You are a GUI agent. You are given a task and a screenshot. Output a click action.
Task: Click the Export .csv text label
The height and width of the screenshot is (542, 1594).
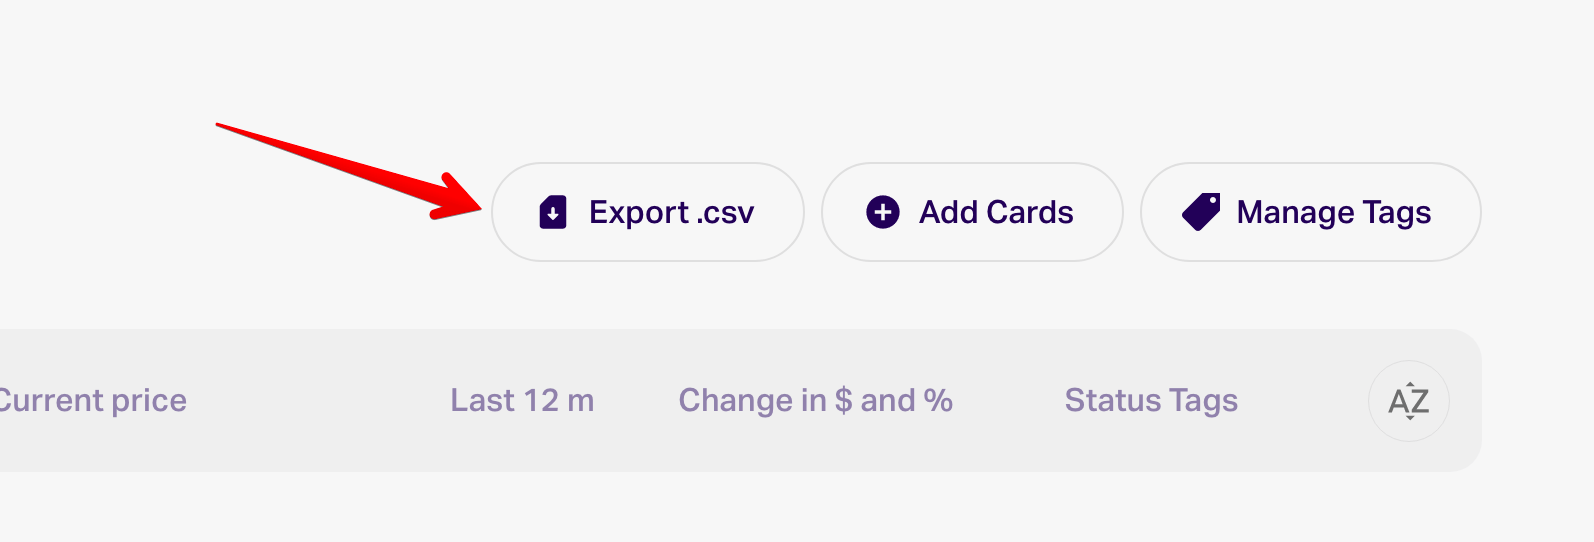tap(671, 212)
